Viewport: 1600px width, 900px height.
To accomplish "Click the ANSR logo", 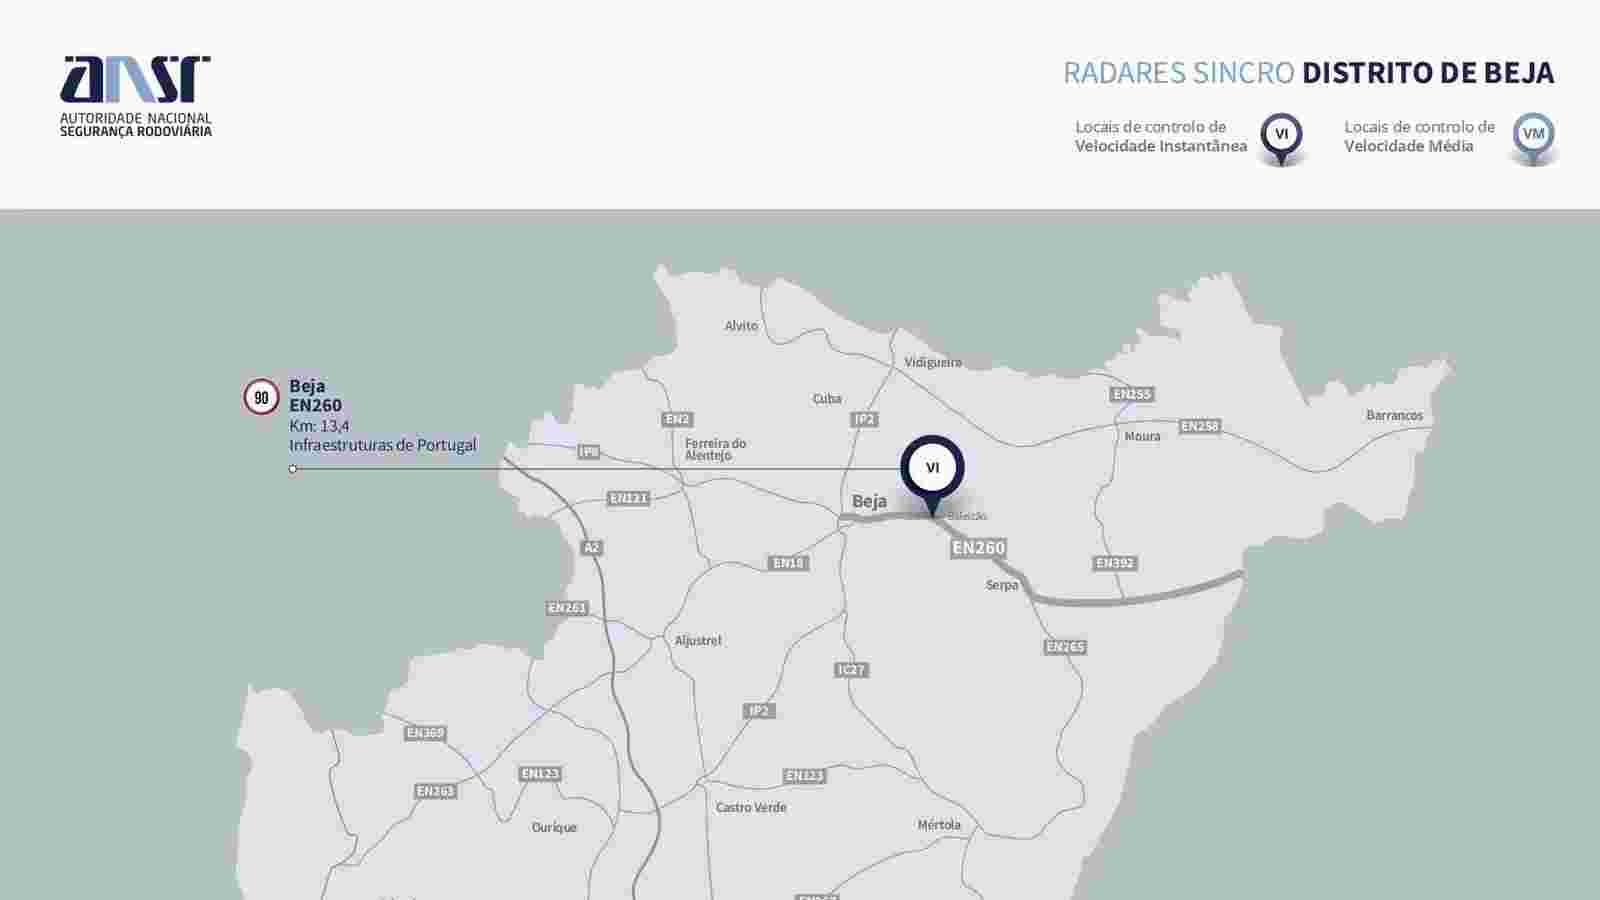I will tap(136, 96).
